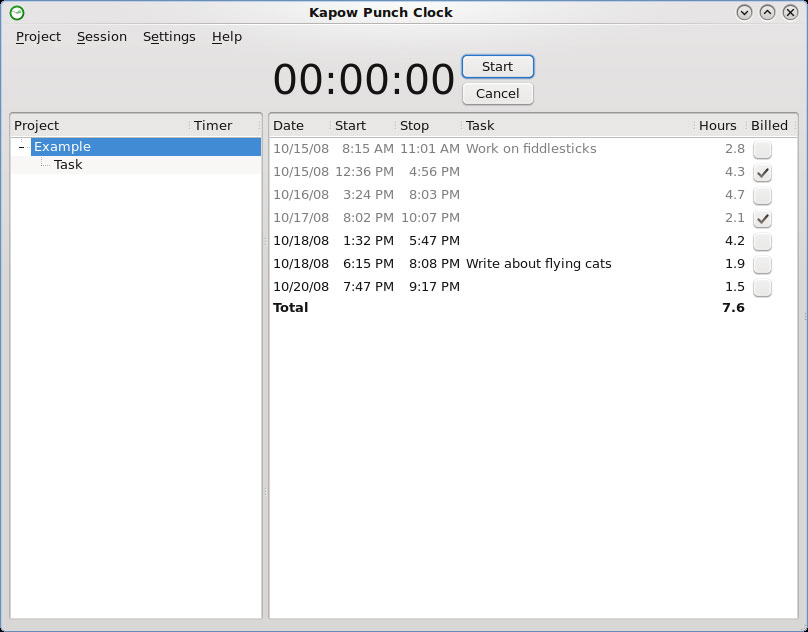
Task: Start the timer
Action: 498,66
